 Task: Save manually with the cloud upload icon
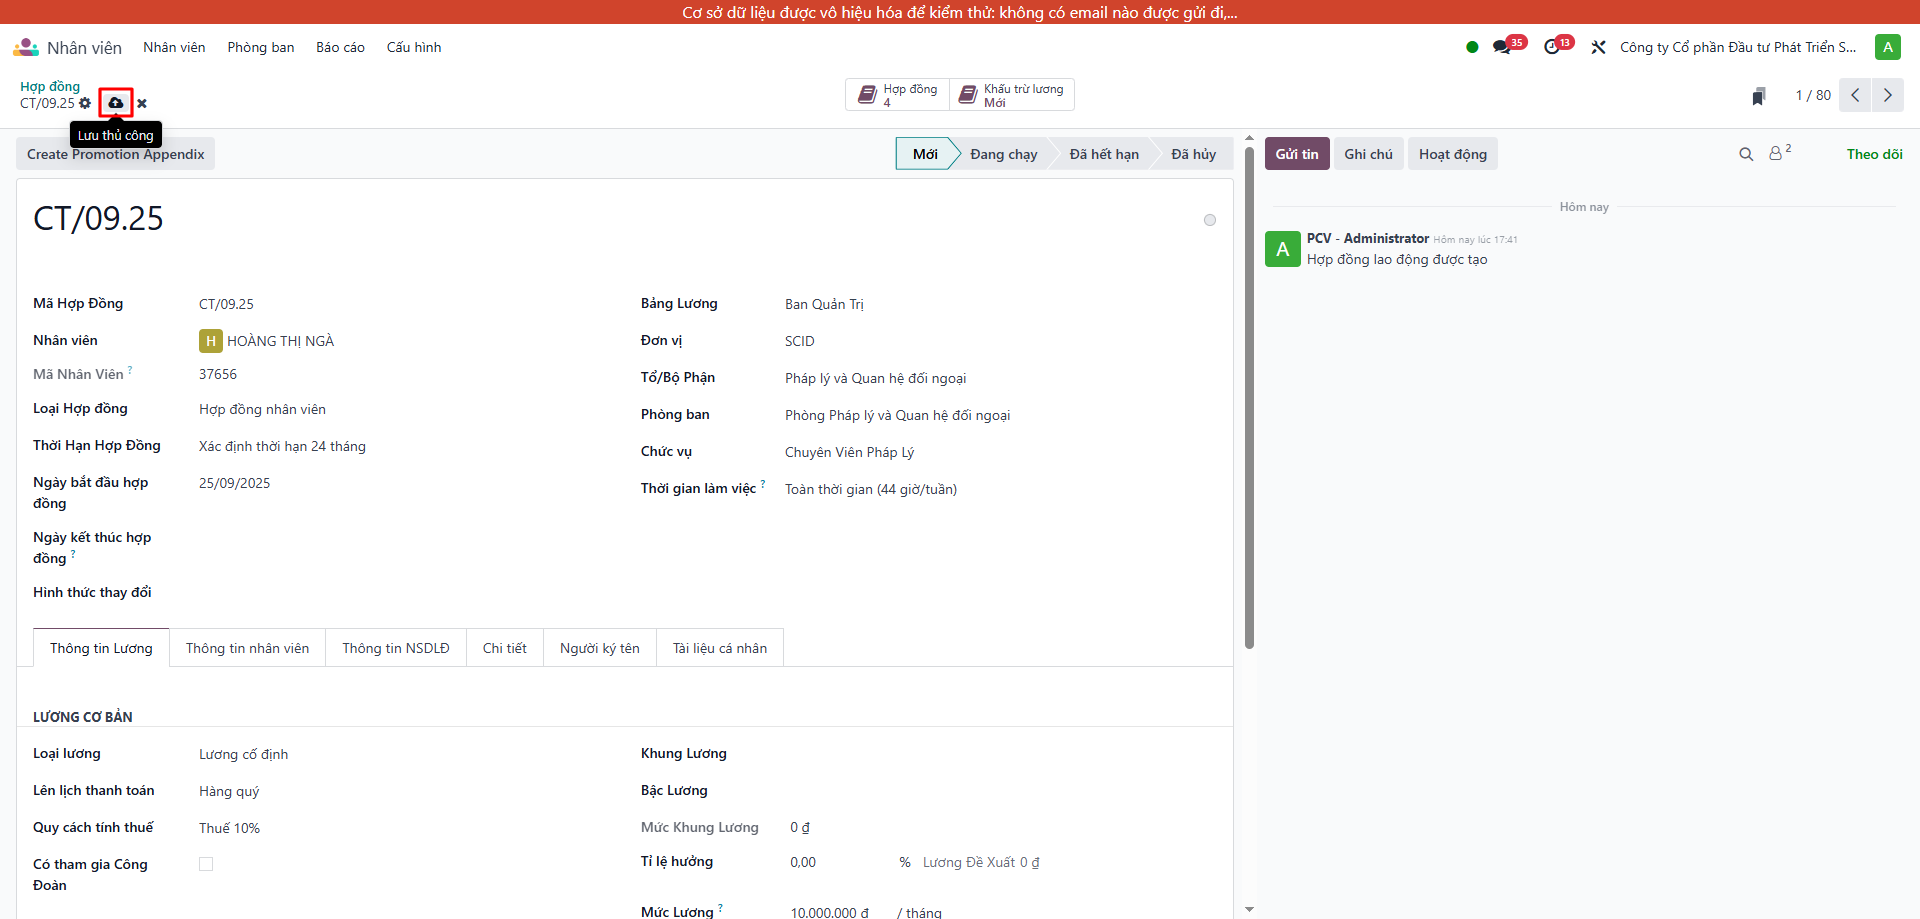click(x=116, y=103)
